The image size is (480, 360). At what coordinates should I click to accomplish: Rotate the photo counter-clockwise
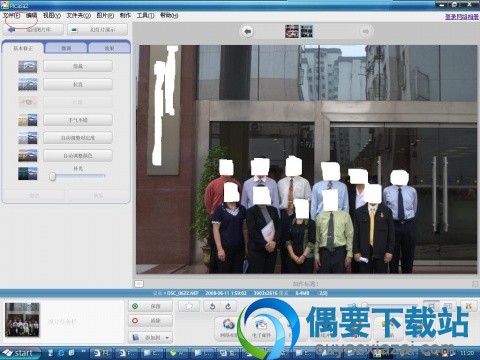coord(212,306)
